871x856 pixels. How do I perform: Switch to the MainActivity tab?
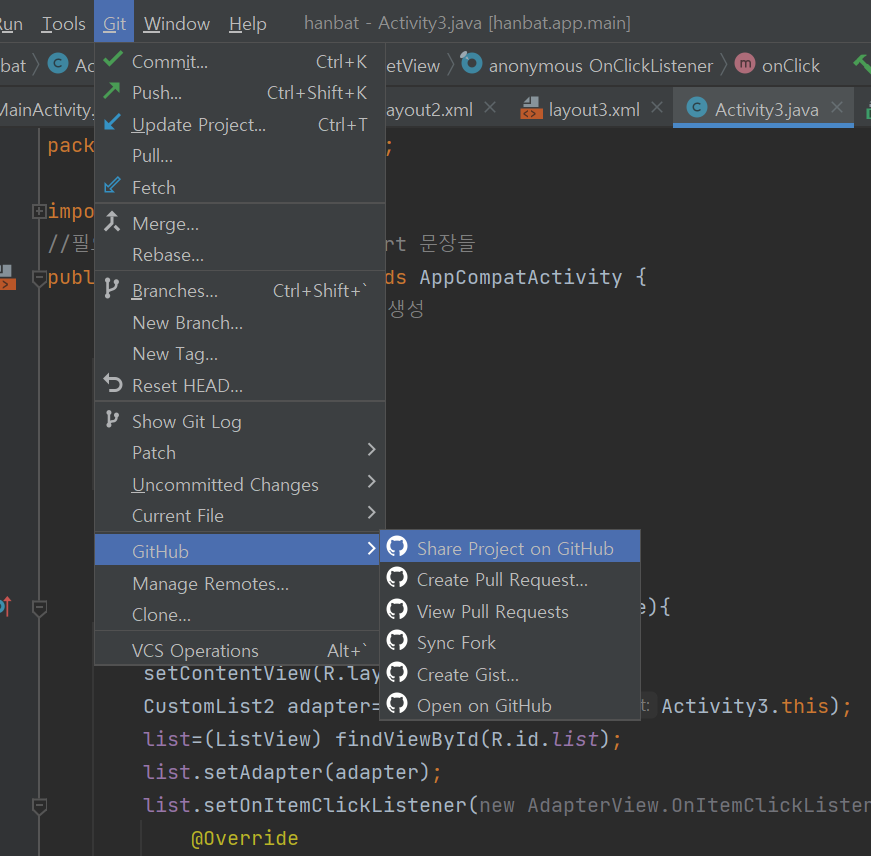tap(47, 109)
